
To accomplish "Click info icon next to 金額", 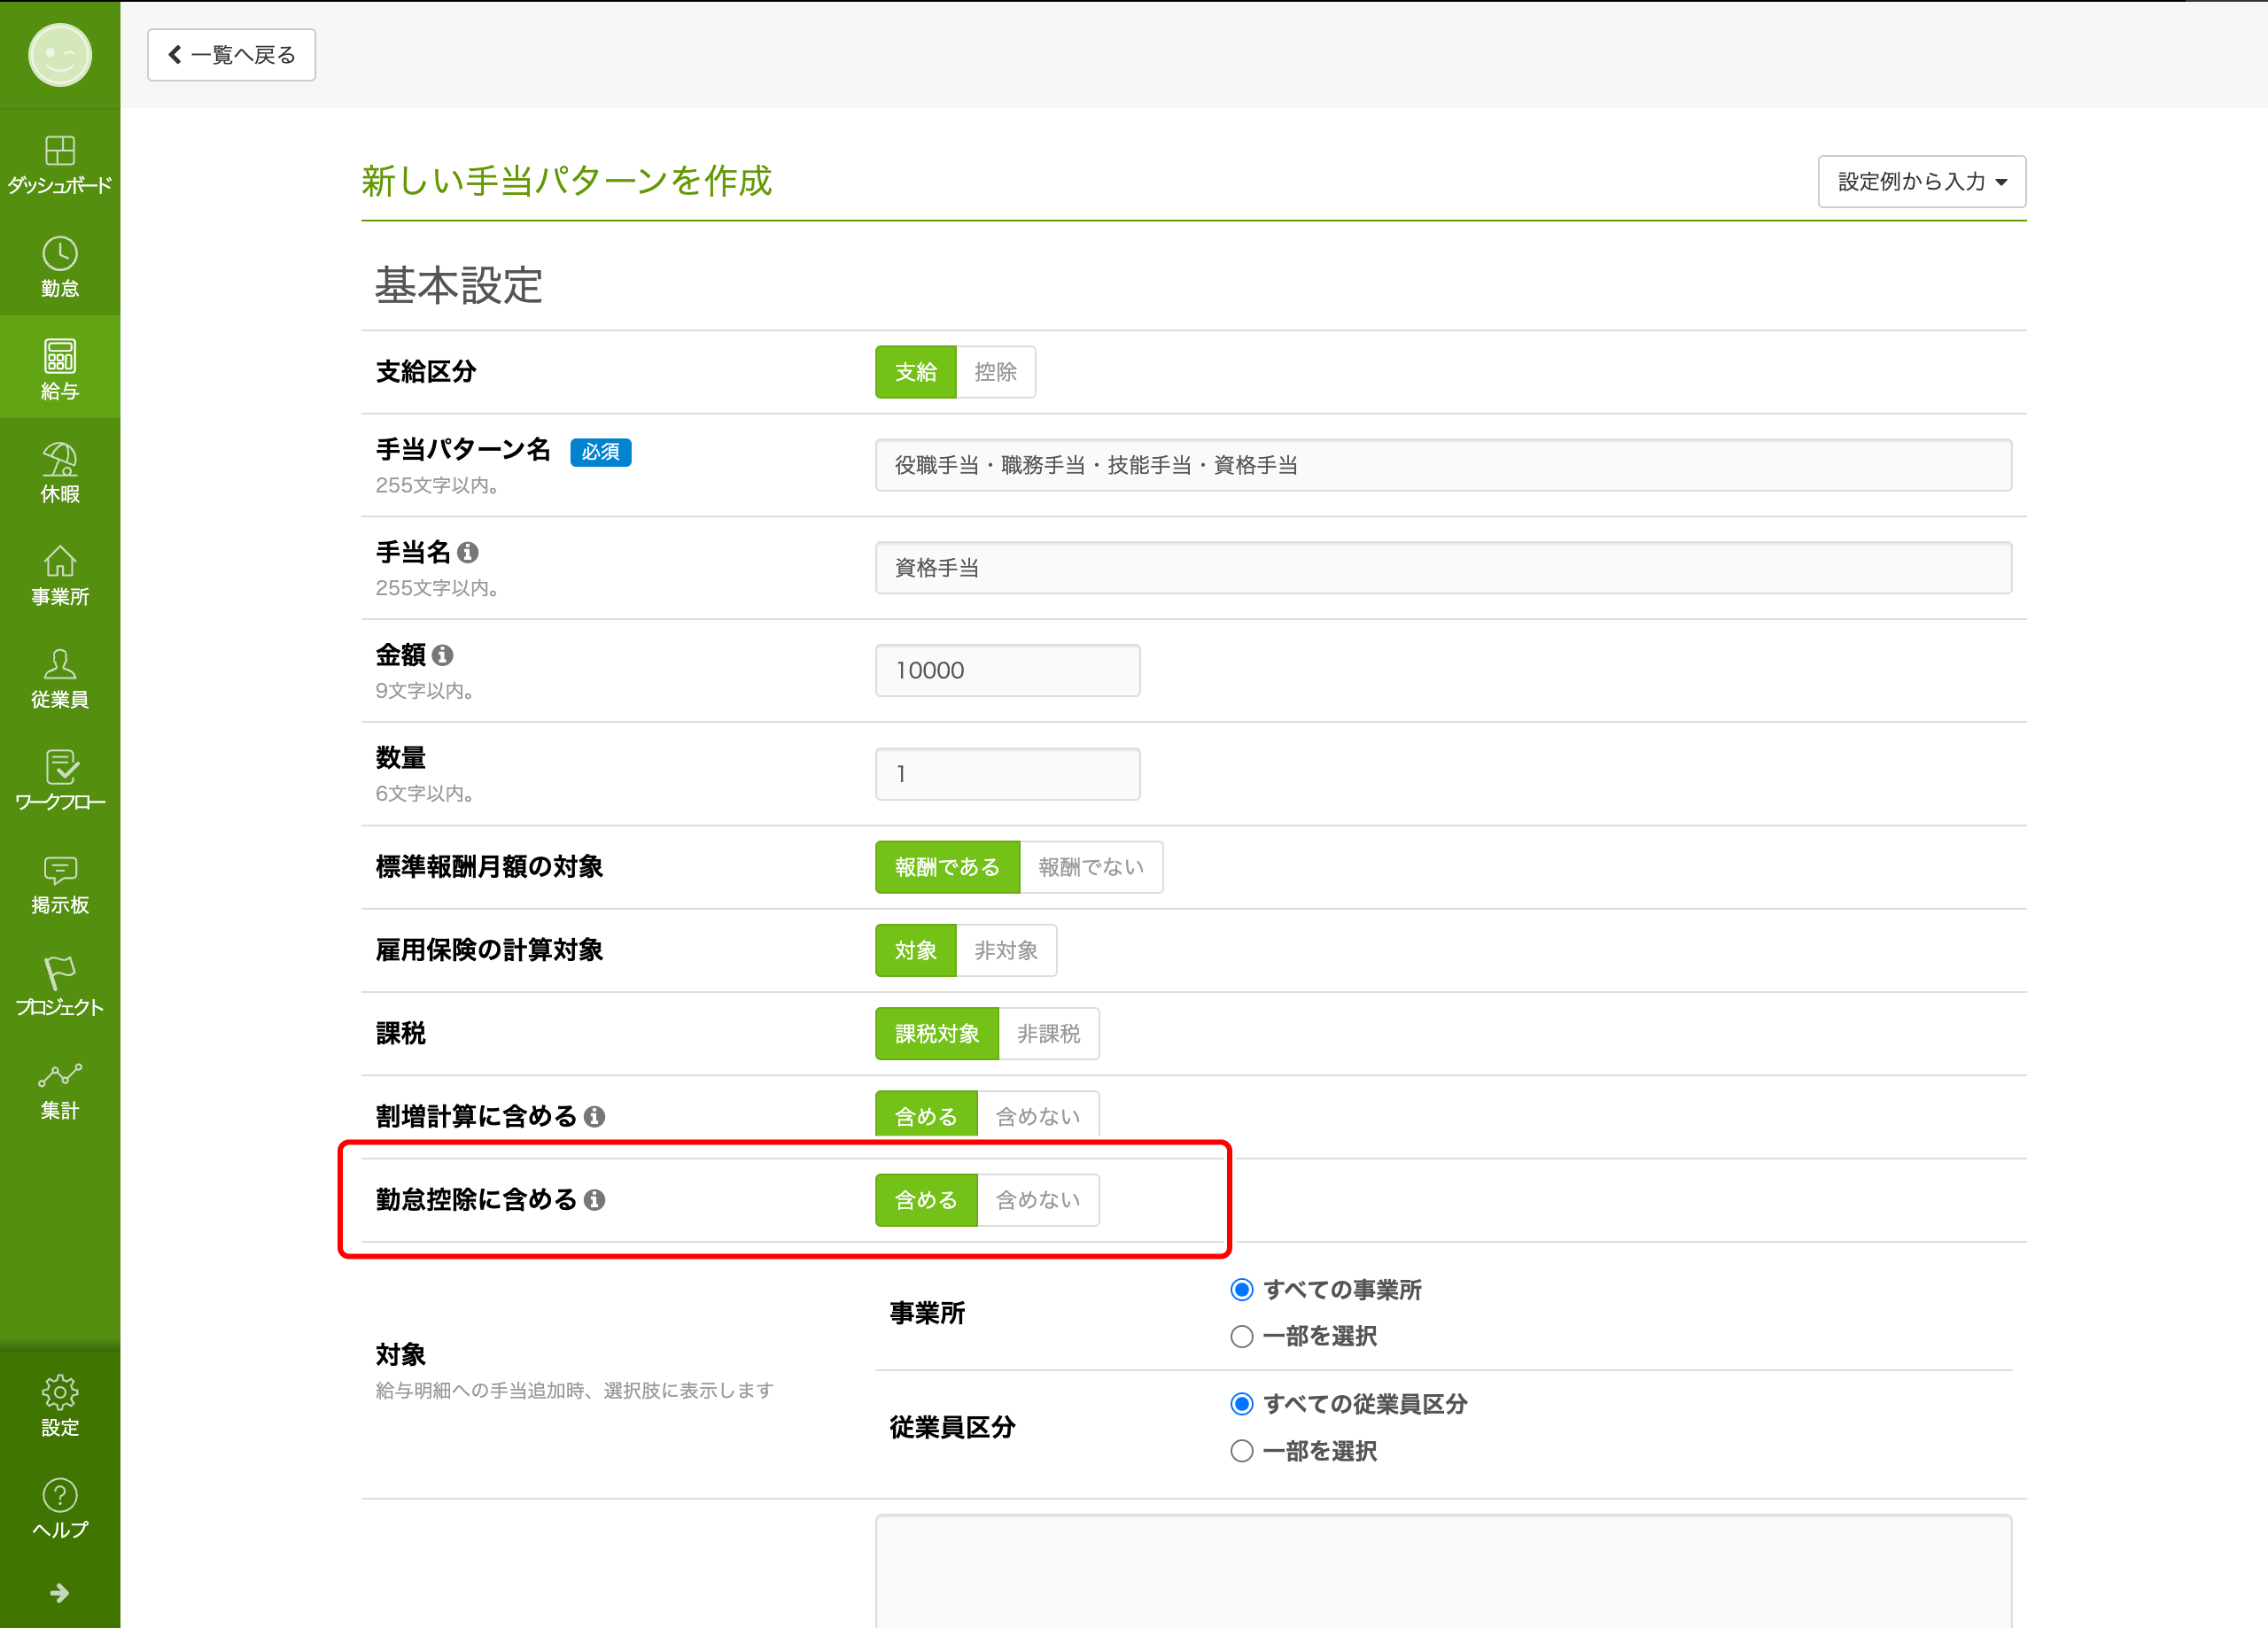I will tap(443, 655).
